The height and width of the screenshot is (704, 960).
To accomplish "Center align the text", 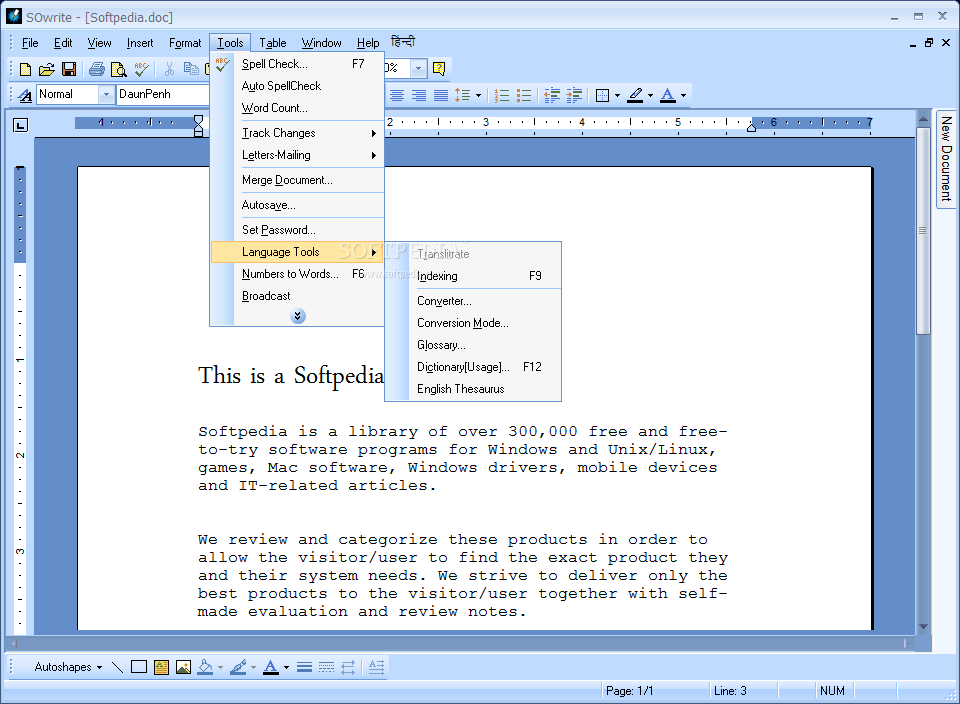I will (397, 95).
